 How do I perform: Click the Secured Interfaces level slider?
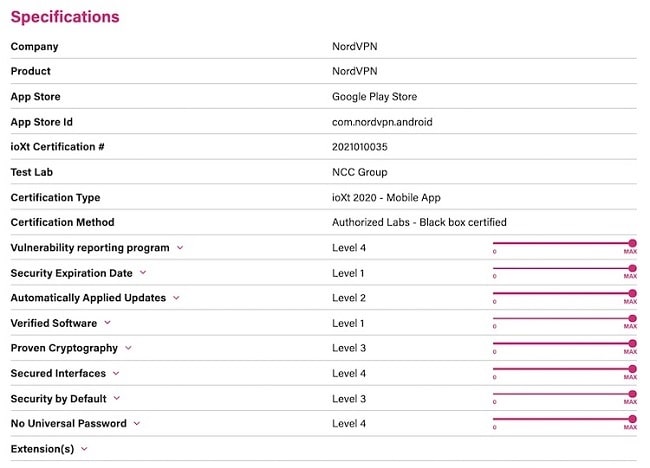click(x=563, y=368)
